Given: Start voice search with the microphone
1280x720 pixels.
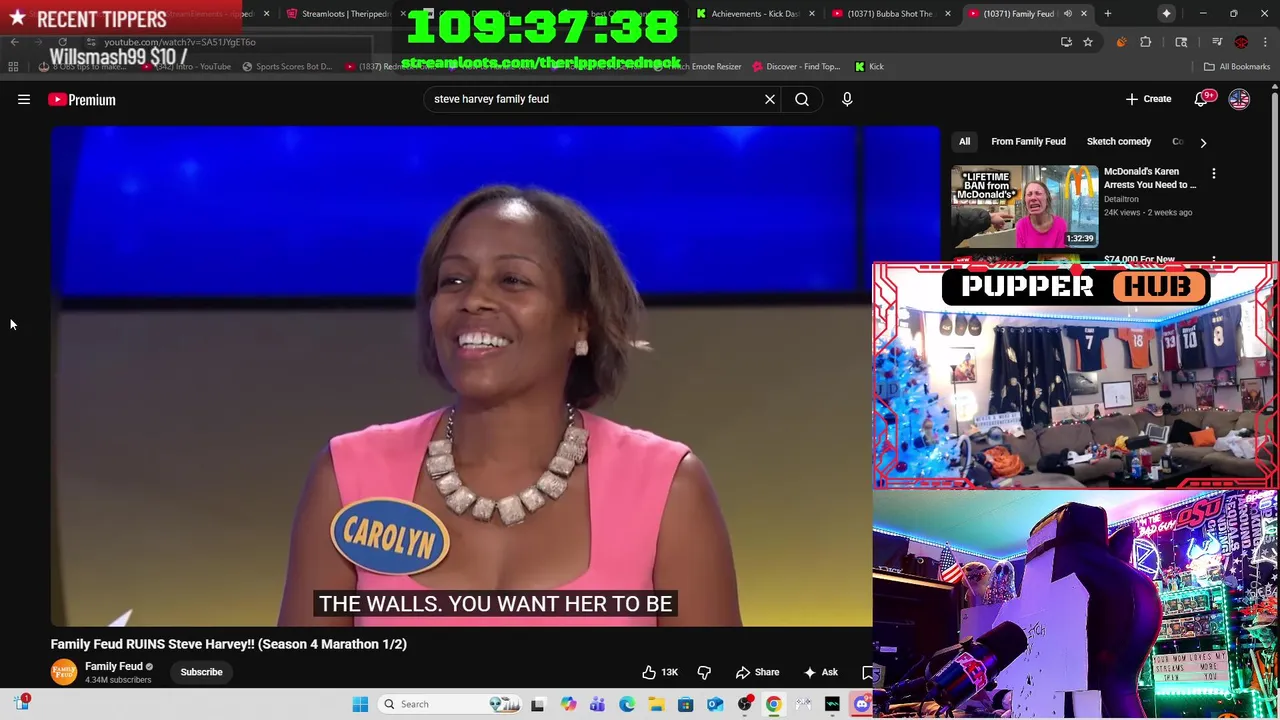Looking at the screenshot, I should (847, 99).
